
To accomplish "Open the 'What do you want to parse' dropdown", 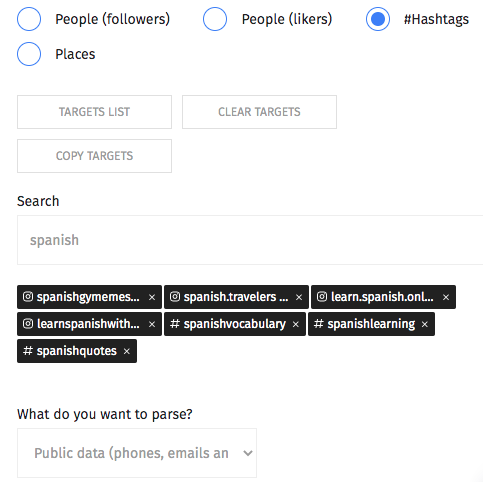I will (x=137, y=453).
